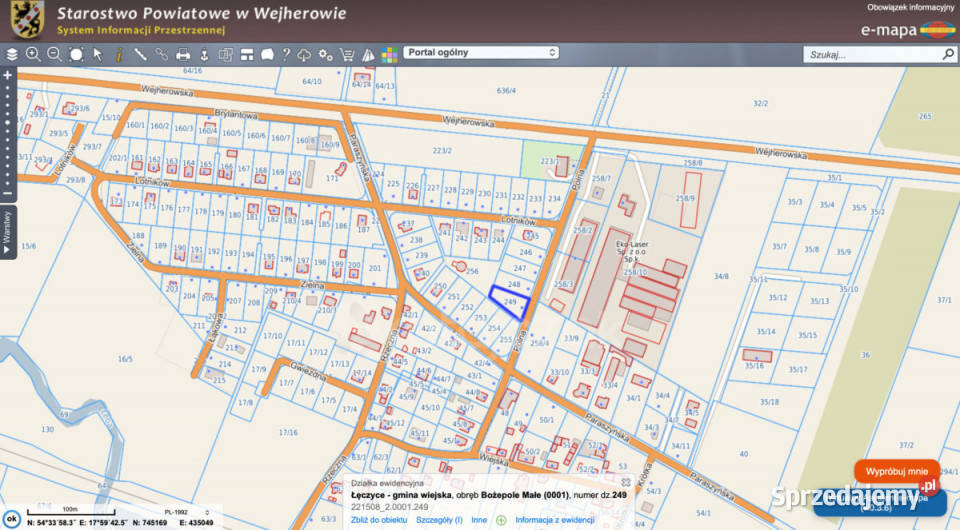Open the help question mark icon
The image size is (960, 530).
tap(286, 54)
